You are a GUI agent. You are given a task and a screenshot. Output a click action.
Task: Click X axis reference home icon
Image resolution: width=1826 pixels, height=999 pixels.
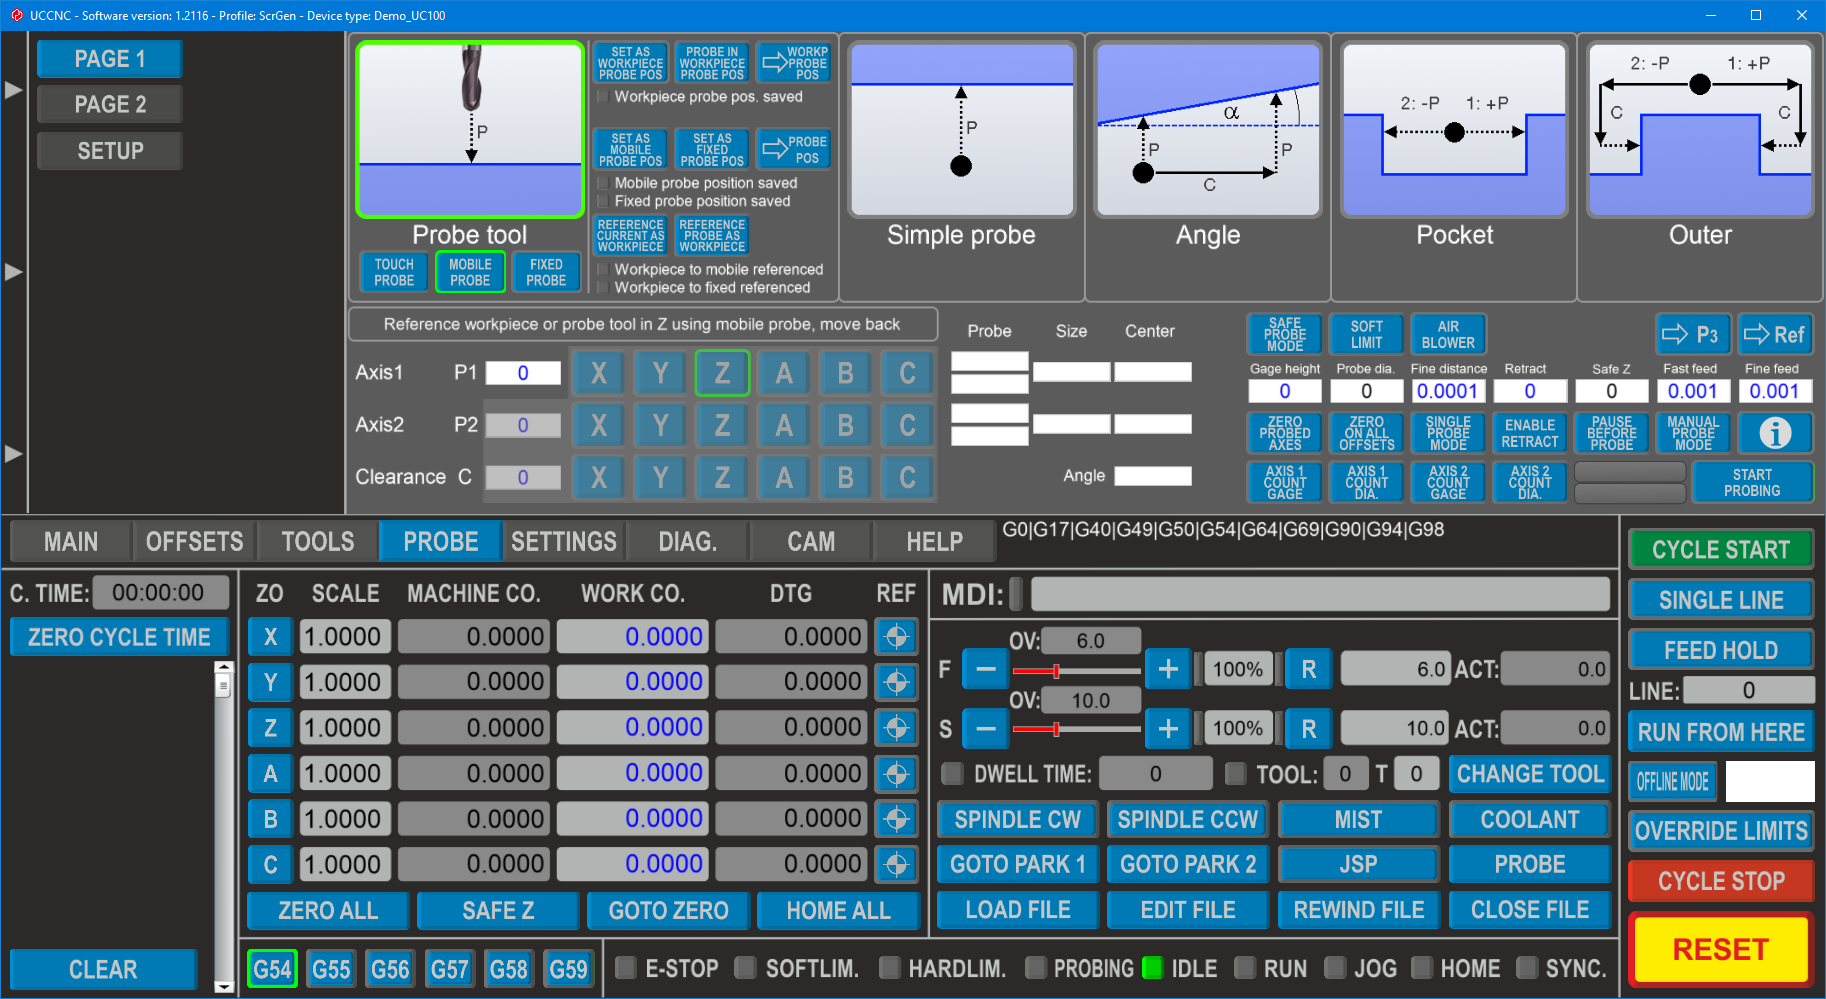(896, 637)
